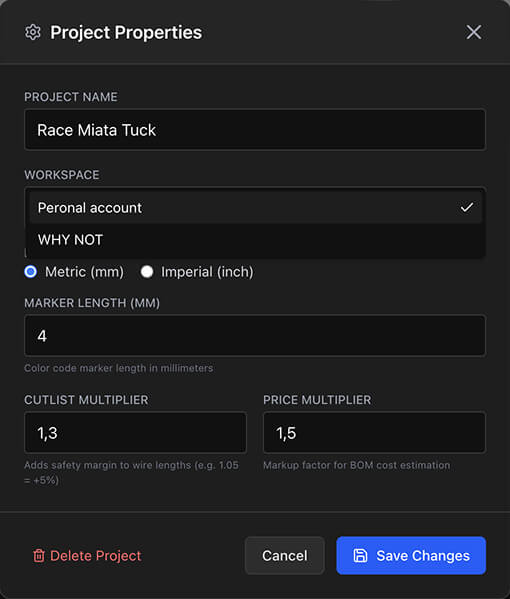The width and height of the screenshot is (510, 599).
Task: Click the floppy disk save icon
Action: pyautogui.click(x=360, y=555)
